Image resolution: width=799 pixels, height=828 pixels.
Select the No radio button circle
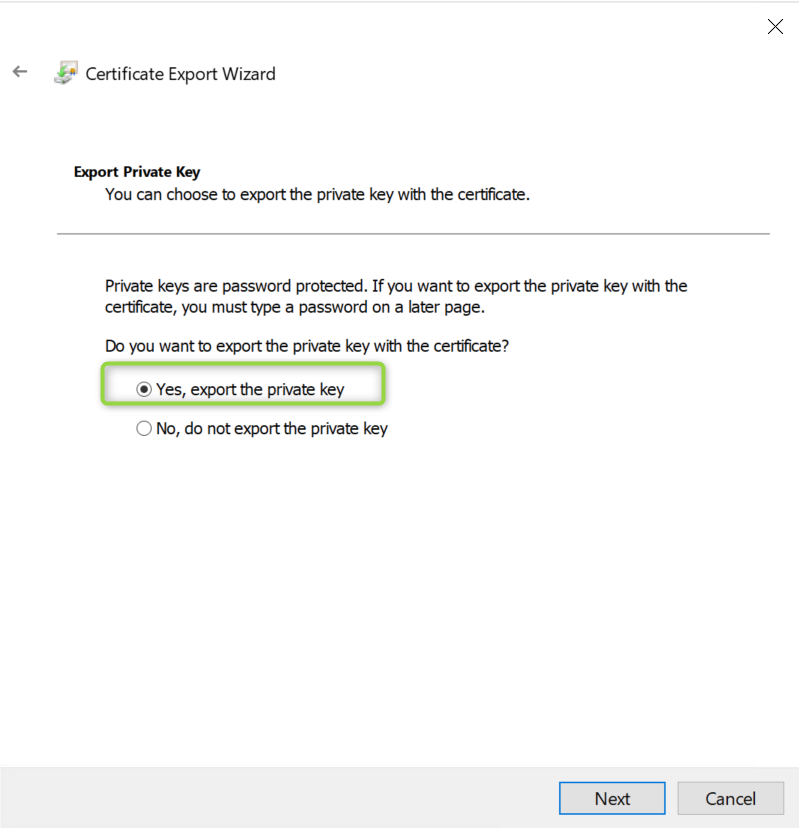click(x=144, y=429)
